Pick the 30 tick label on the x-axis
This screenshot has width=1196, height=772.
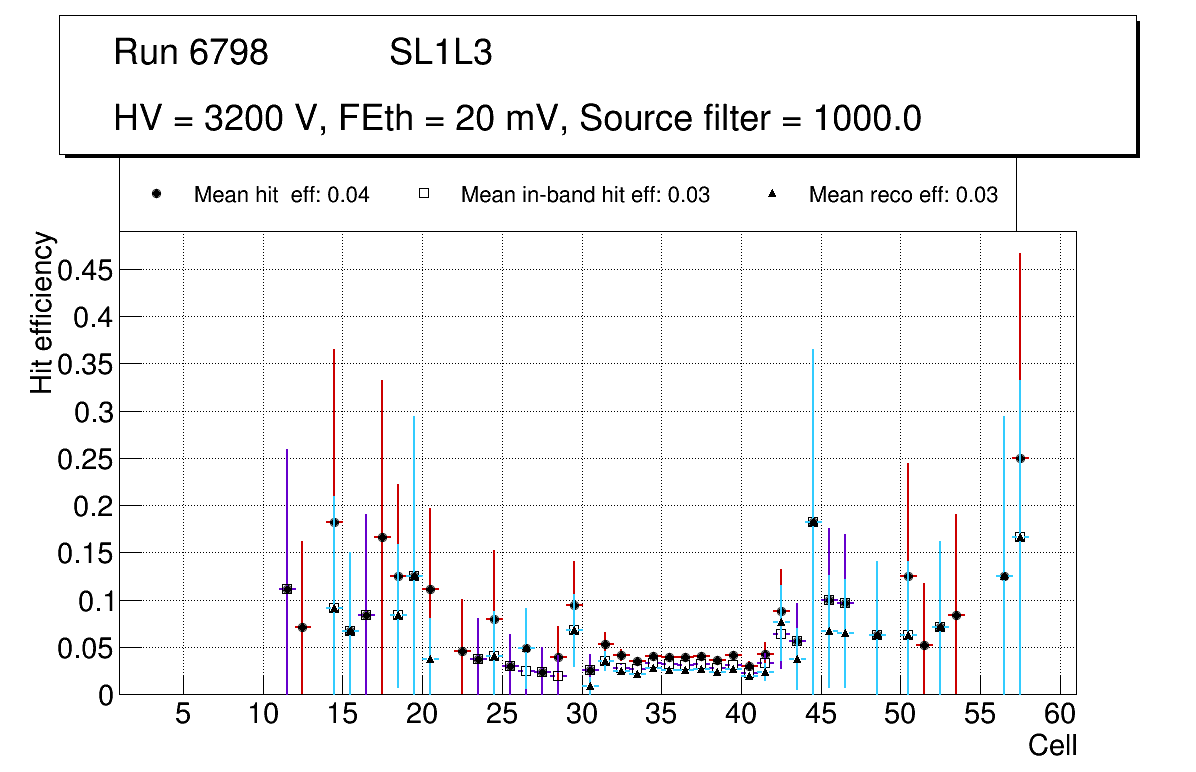coord(581,714)
